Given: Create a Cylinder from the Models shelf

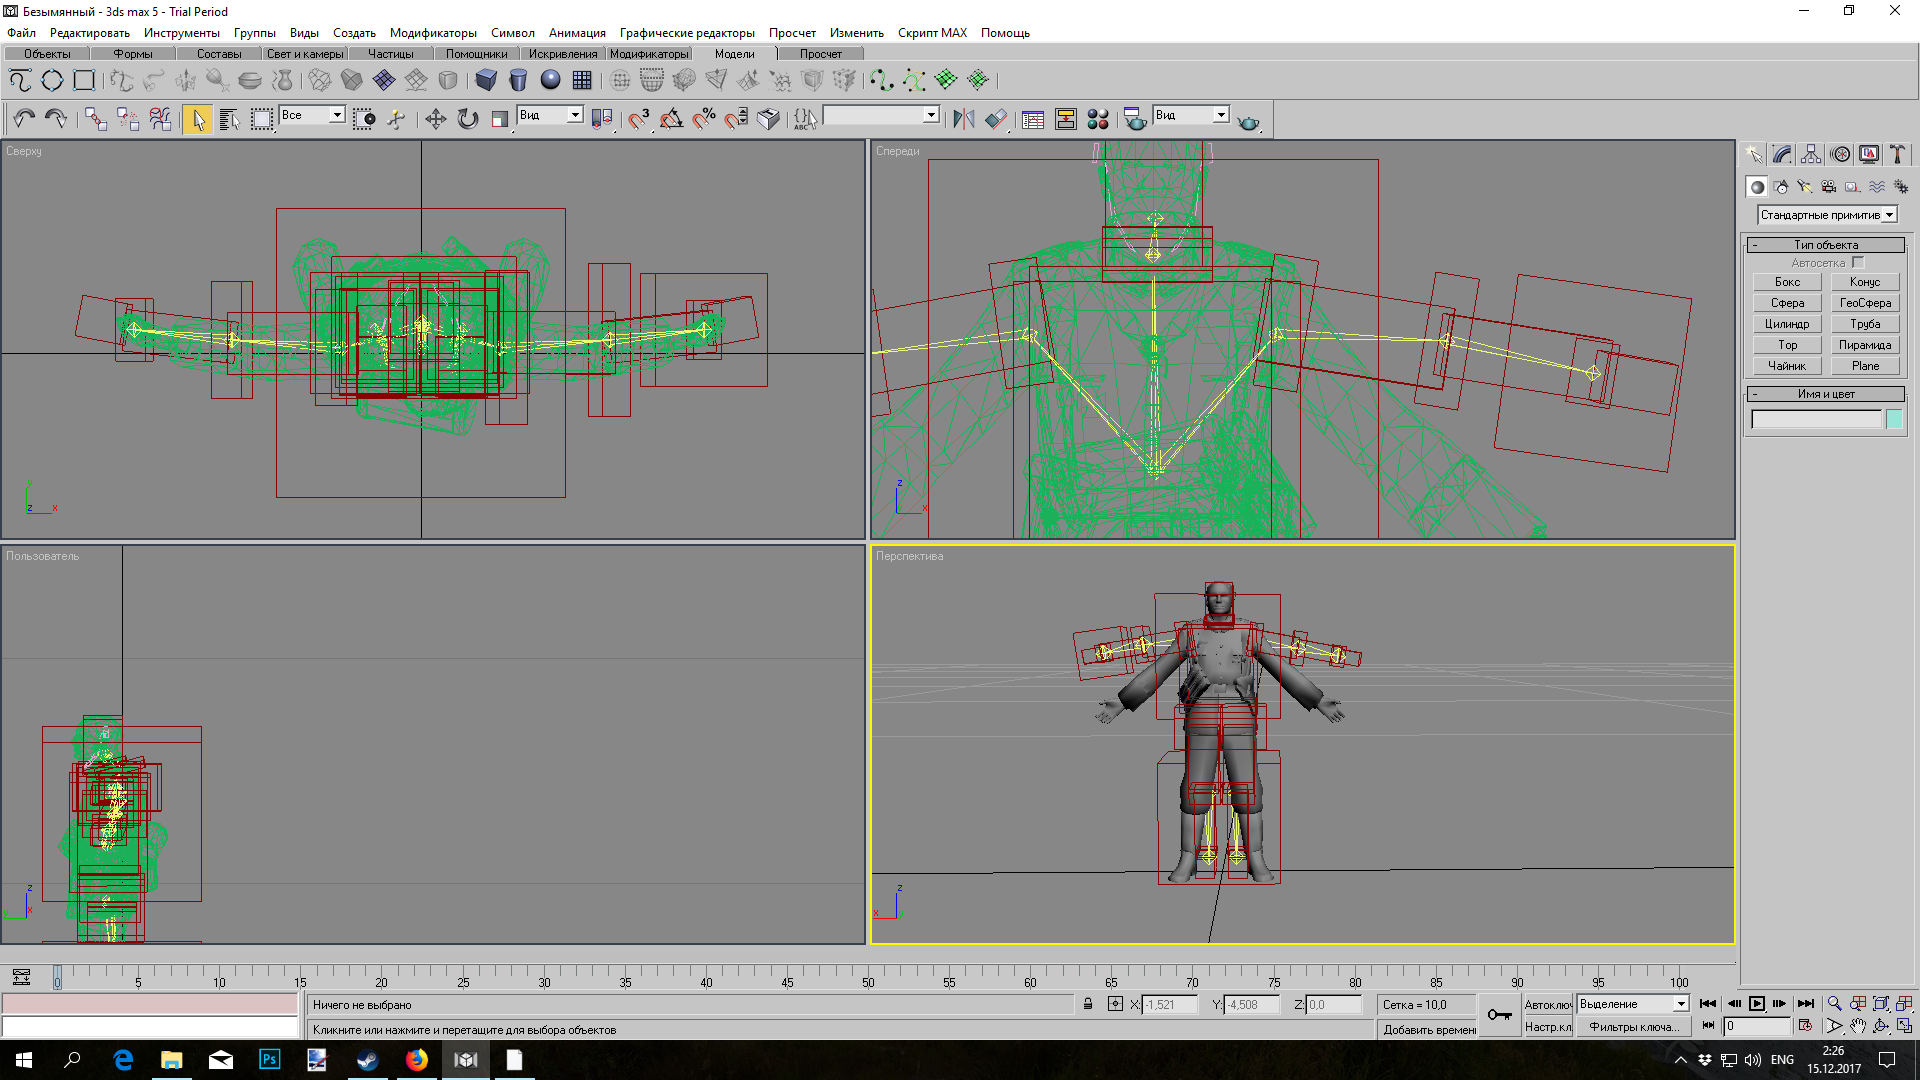Looking at the screenshot, I should (x=518, y=80).
